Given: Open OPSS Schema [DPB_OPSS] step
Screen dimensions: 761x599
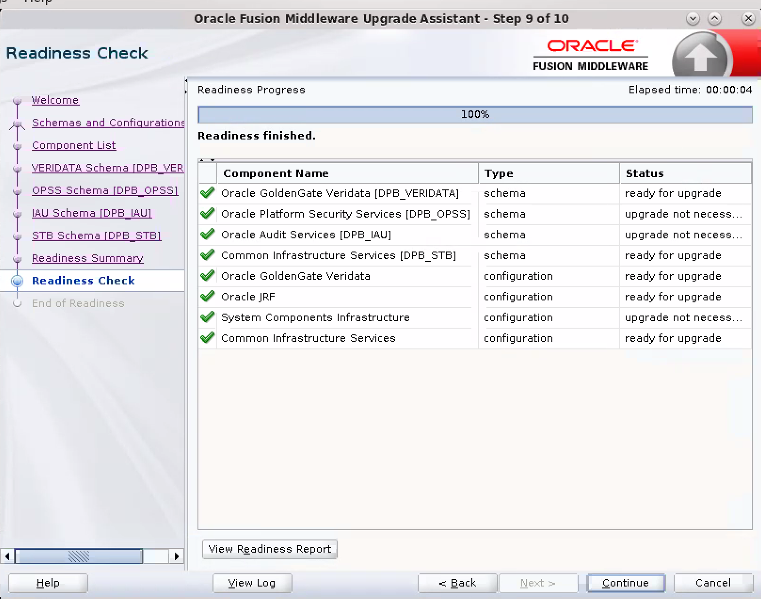Looking at the screenshot, I should coord(105,190).
